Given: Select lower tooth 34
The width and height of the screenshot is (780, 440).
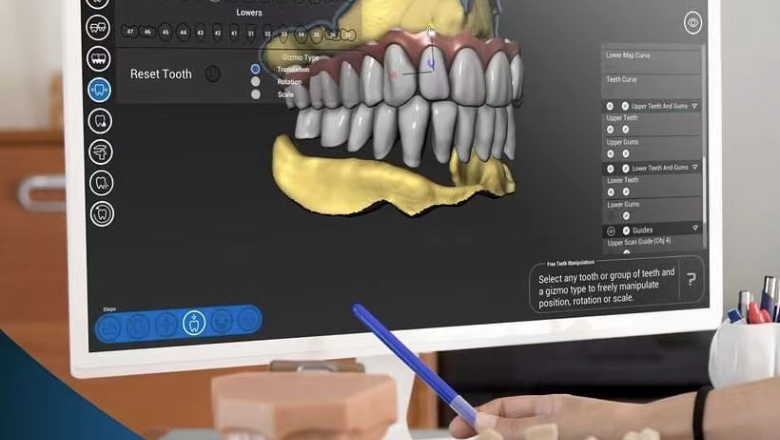Looking at the screenshot, I should point(300,35).
